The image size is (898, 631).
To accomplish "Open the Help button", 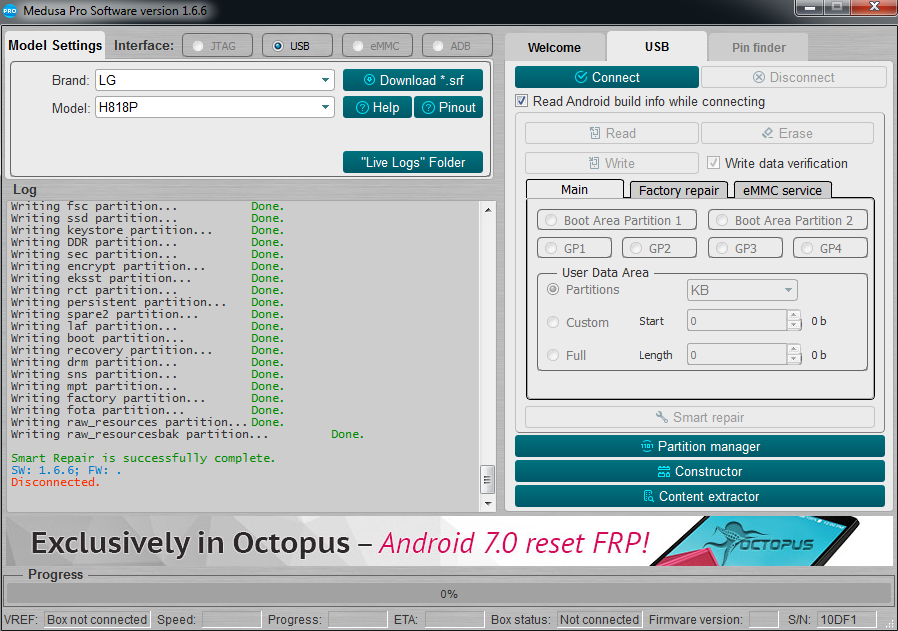I will tap(377, 108).
